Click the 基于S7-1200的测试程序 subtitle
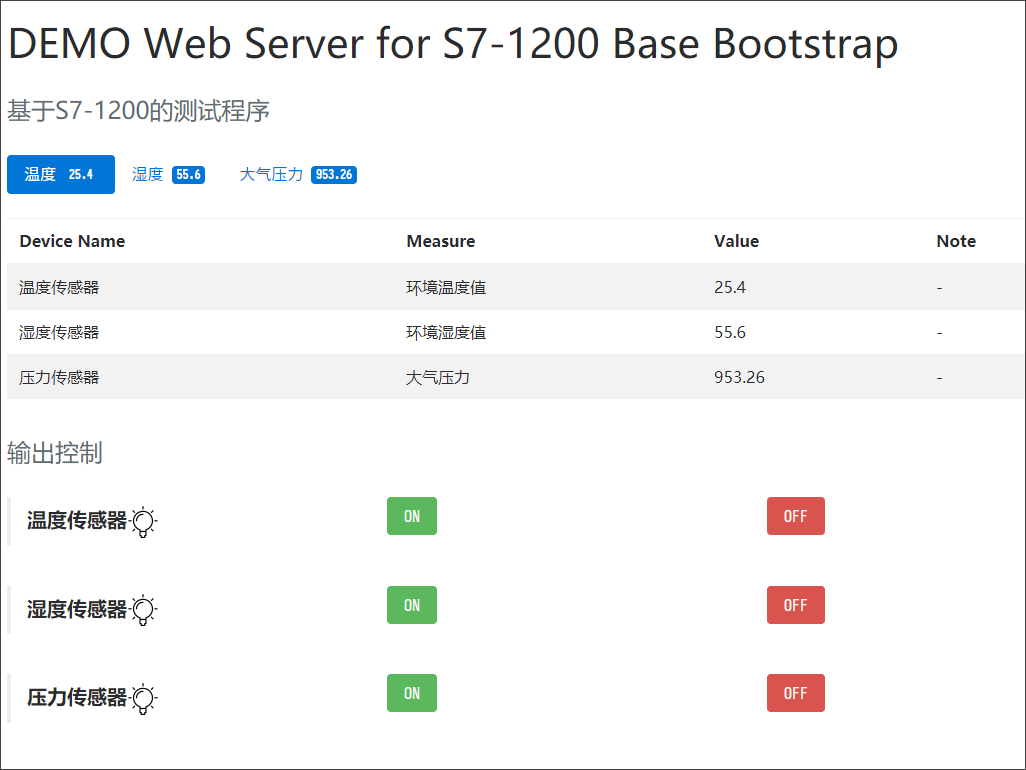 coord(138,111)
